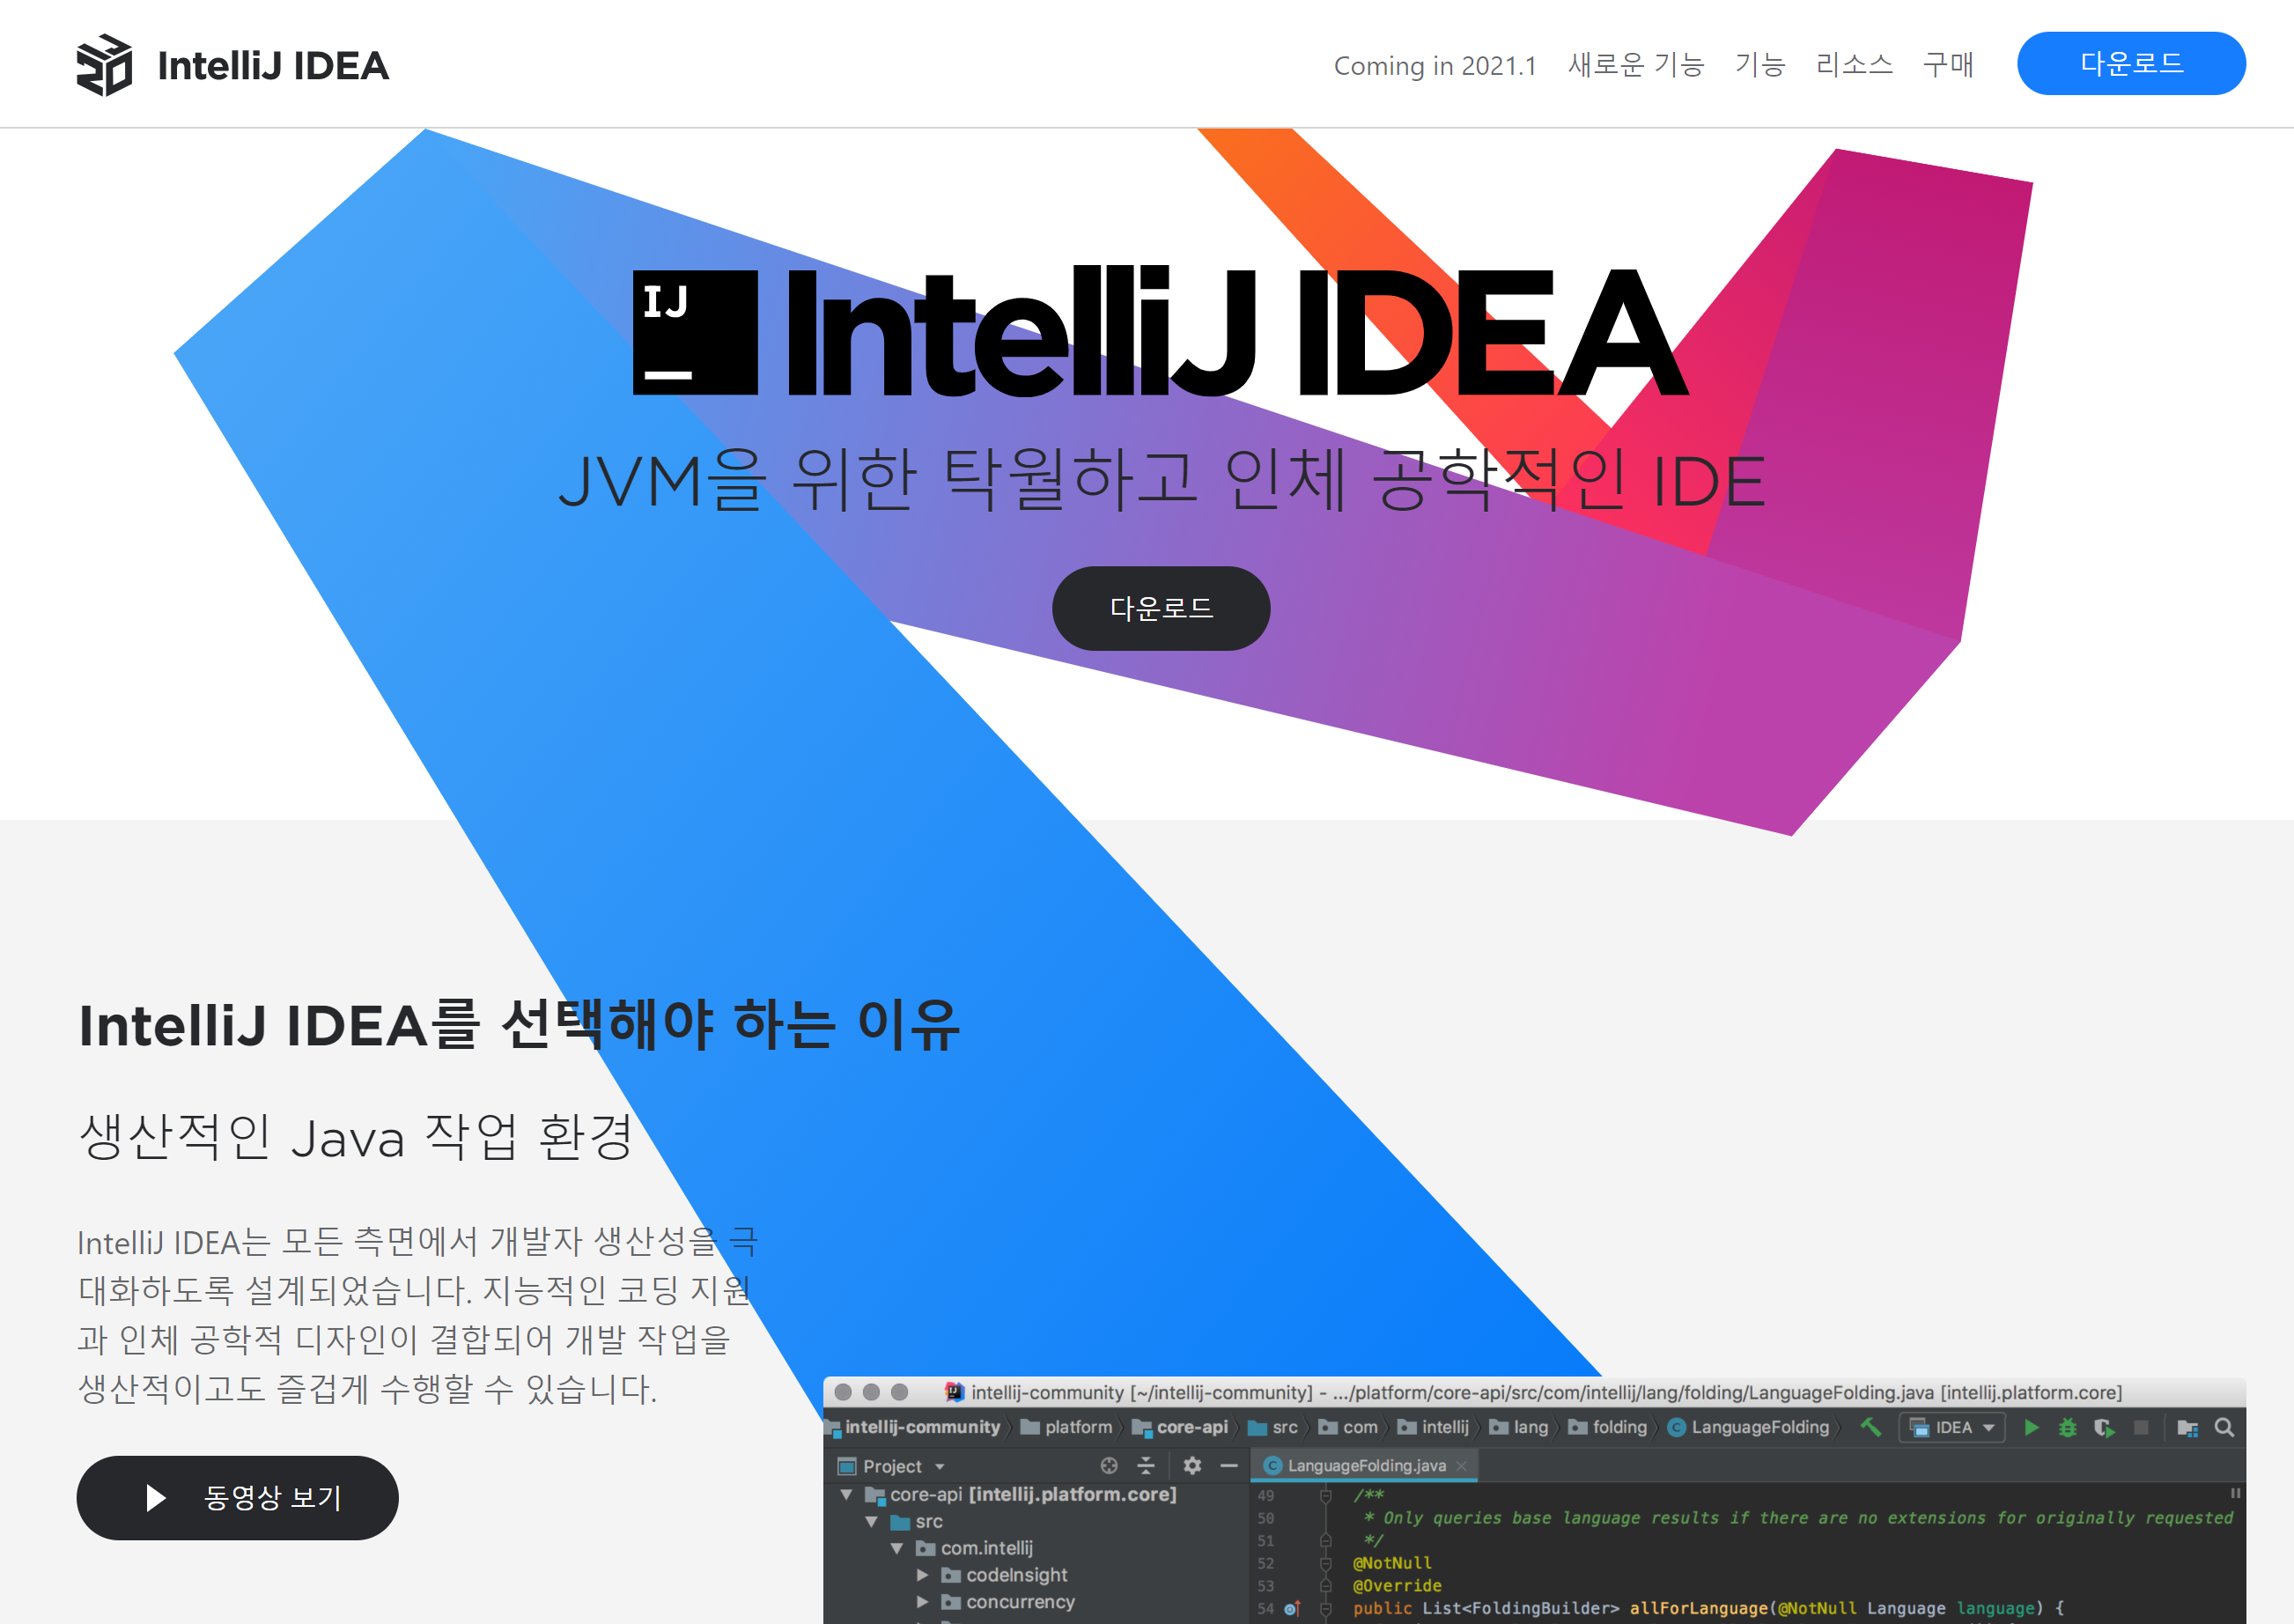
Task: Click the dark 다운로드 button in hero
Action: pyautogui.click(x=1160, y=608)
